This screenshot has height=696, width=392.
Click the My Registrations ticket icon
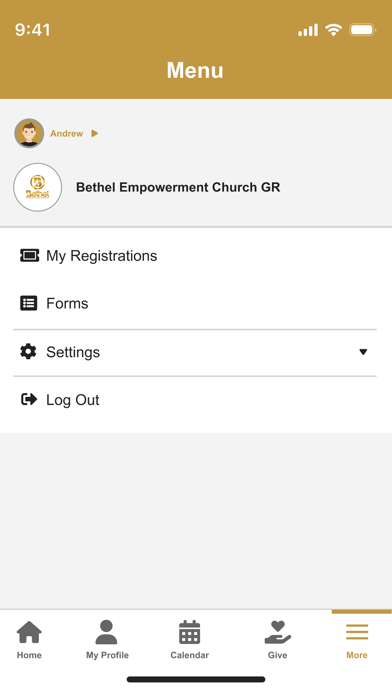coord(29,255)
